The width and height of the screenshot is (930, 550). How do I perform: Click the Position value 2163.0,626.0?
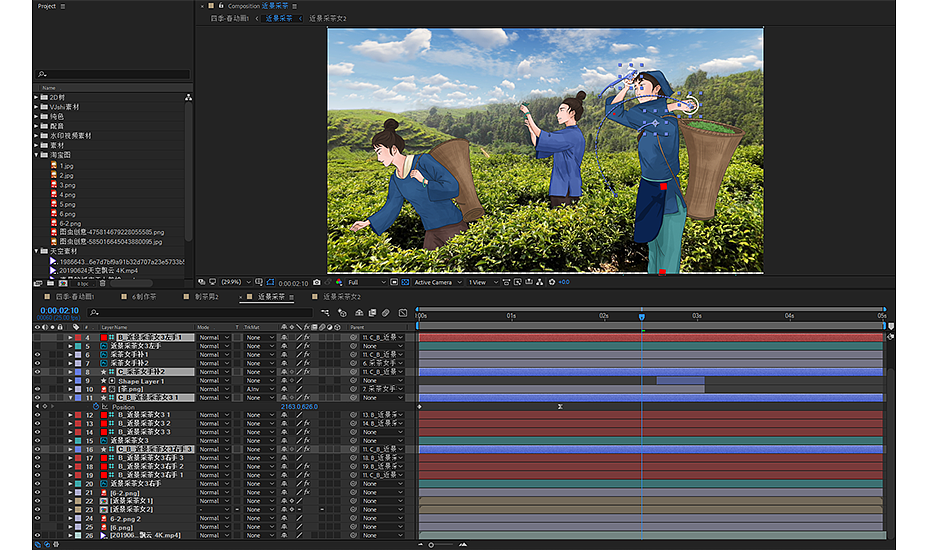point(300,406)
